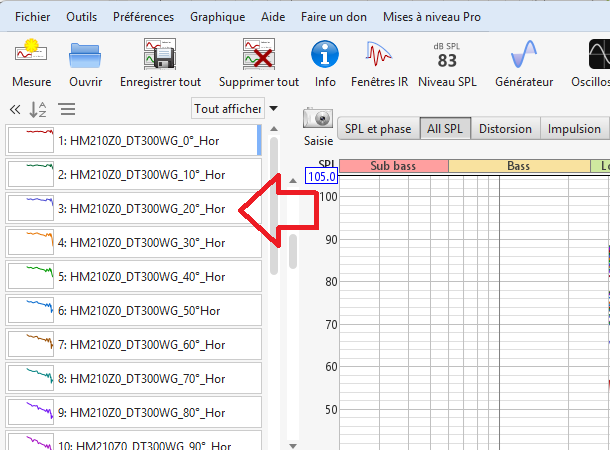This screenshot has width=610, height=450.
Task: Open Fenêtres IR windows
Action: click(379, 54)
